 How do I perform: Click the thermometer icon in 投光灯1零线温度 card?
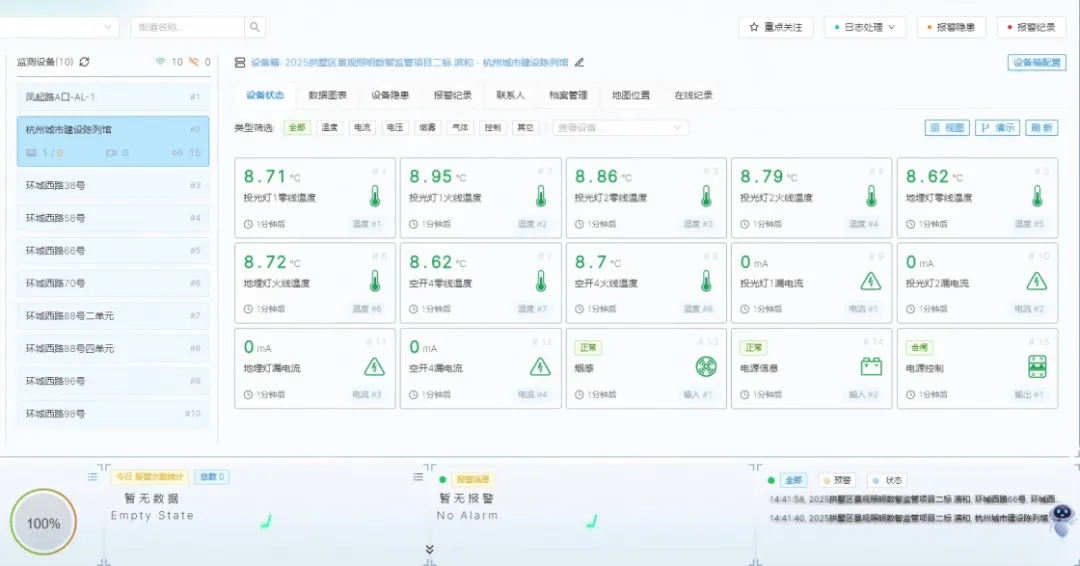(375, 196)
